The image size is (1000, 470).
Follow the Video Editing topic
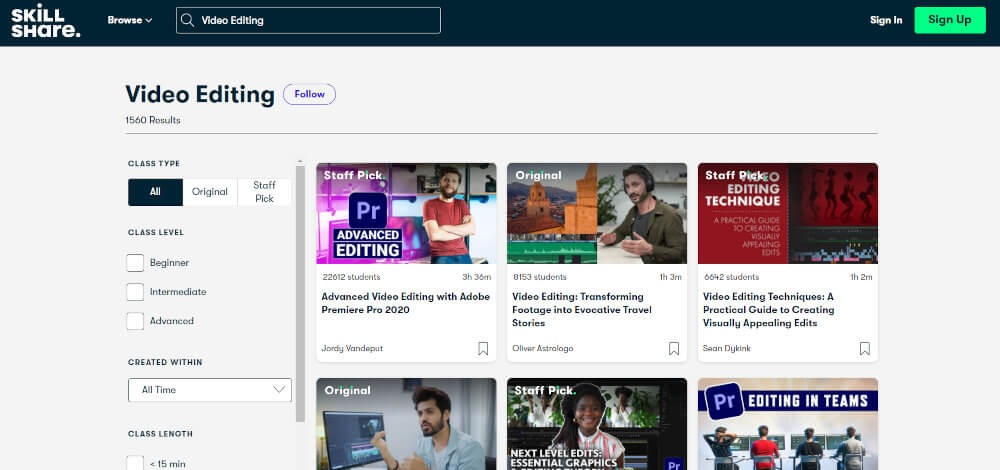(x=309, y=94)
